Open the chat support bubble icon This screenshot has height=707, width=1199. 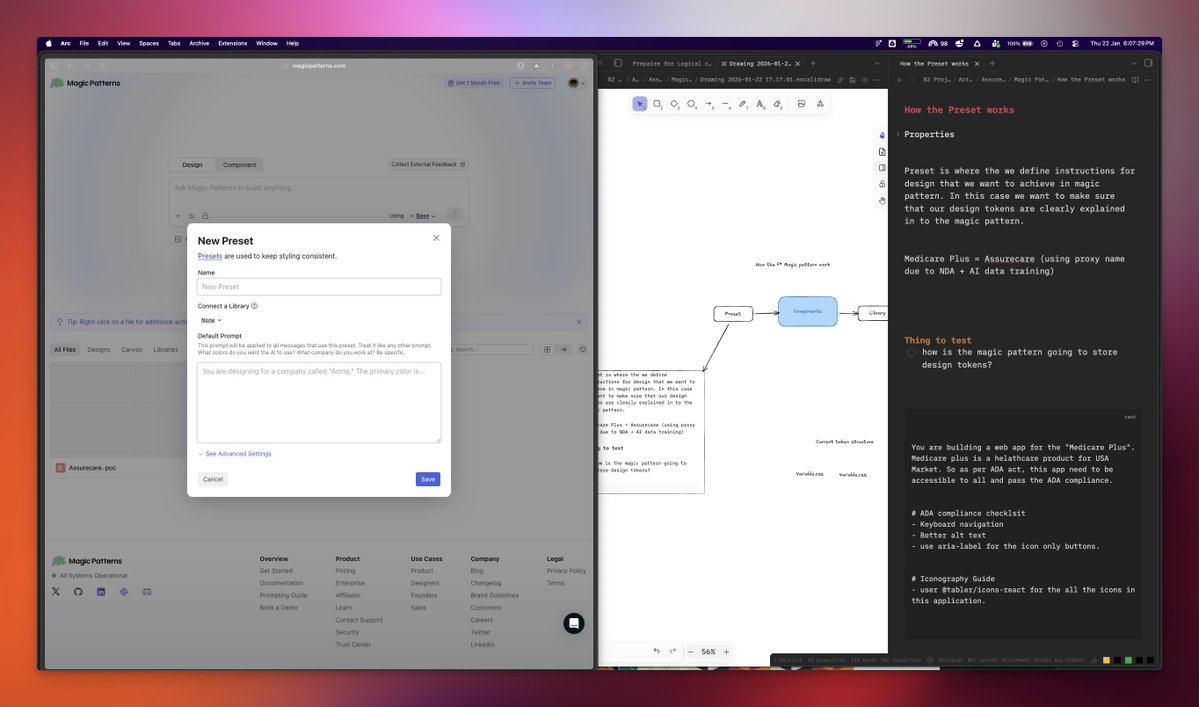tap(574, 623)
